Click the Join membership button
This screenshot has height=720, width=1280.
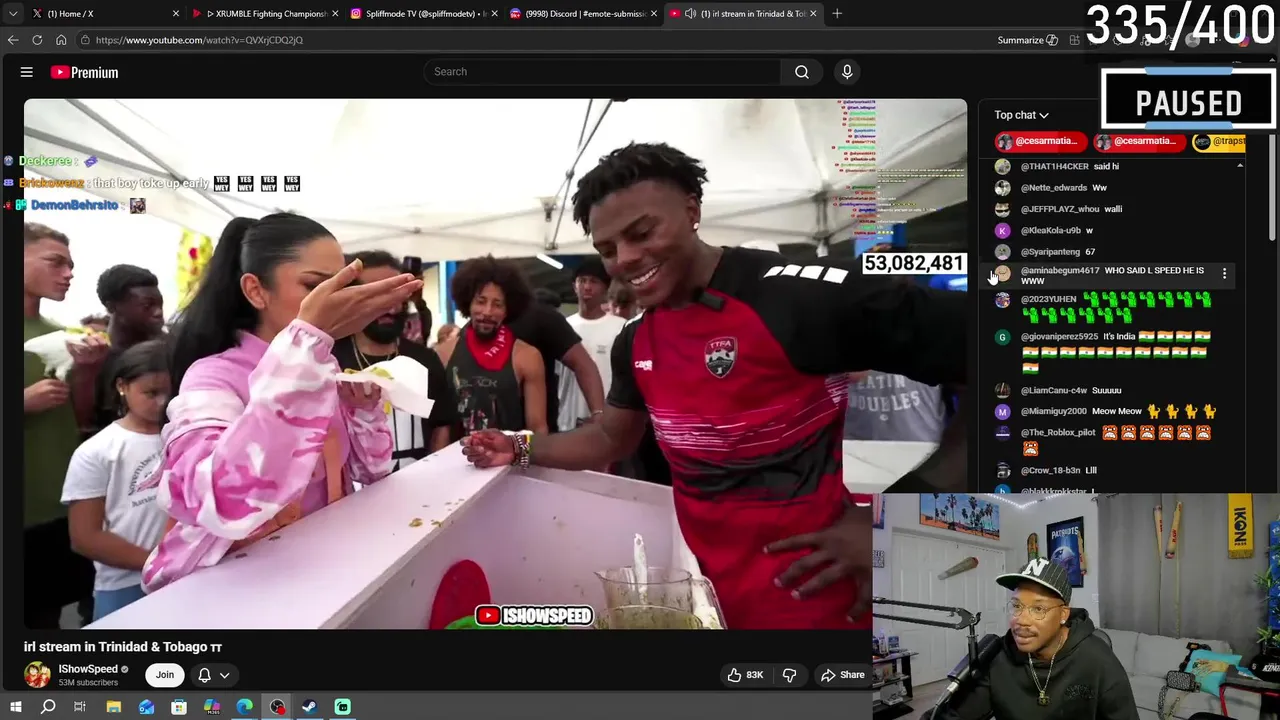point(164,675)
